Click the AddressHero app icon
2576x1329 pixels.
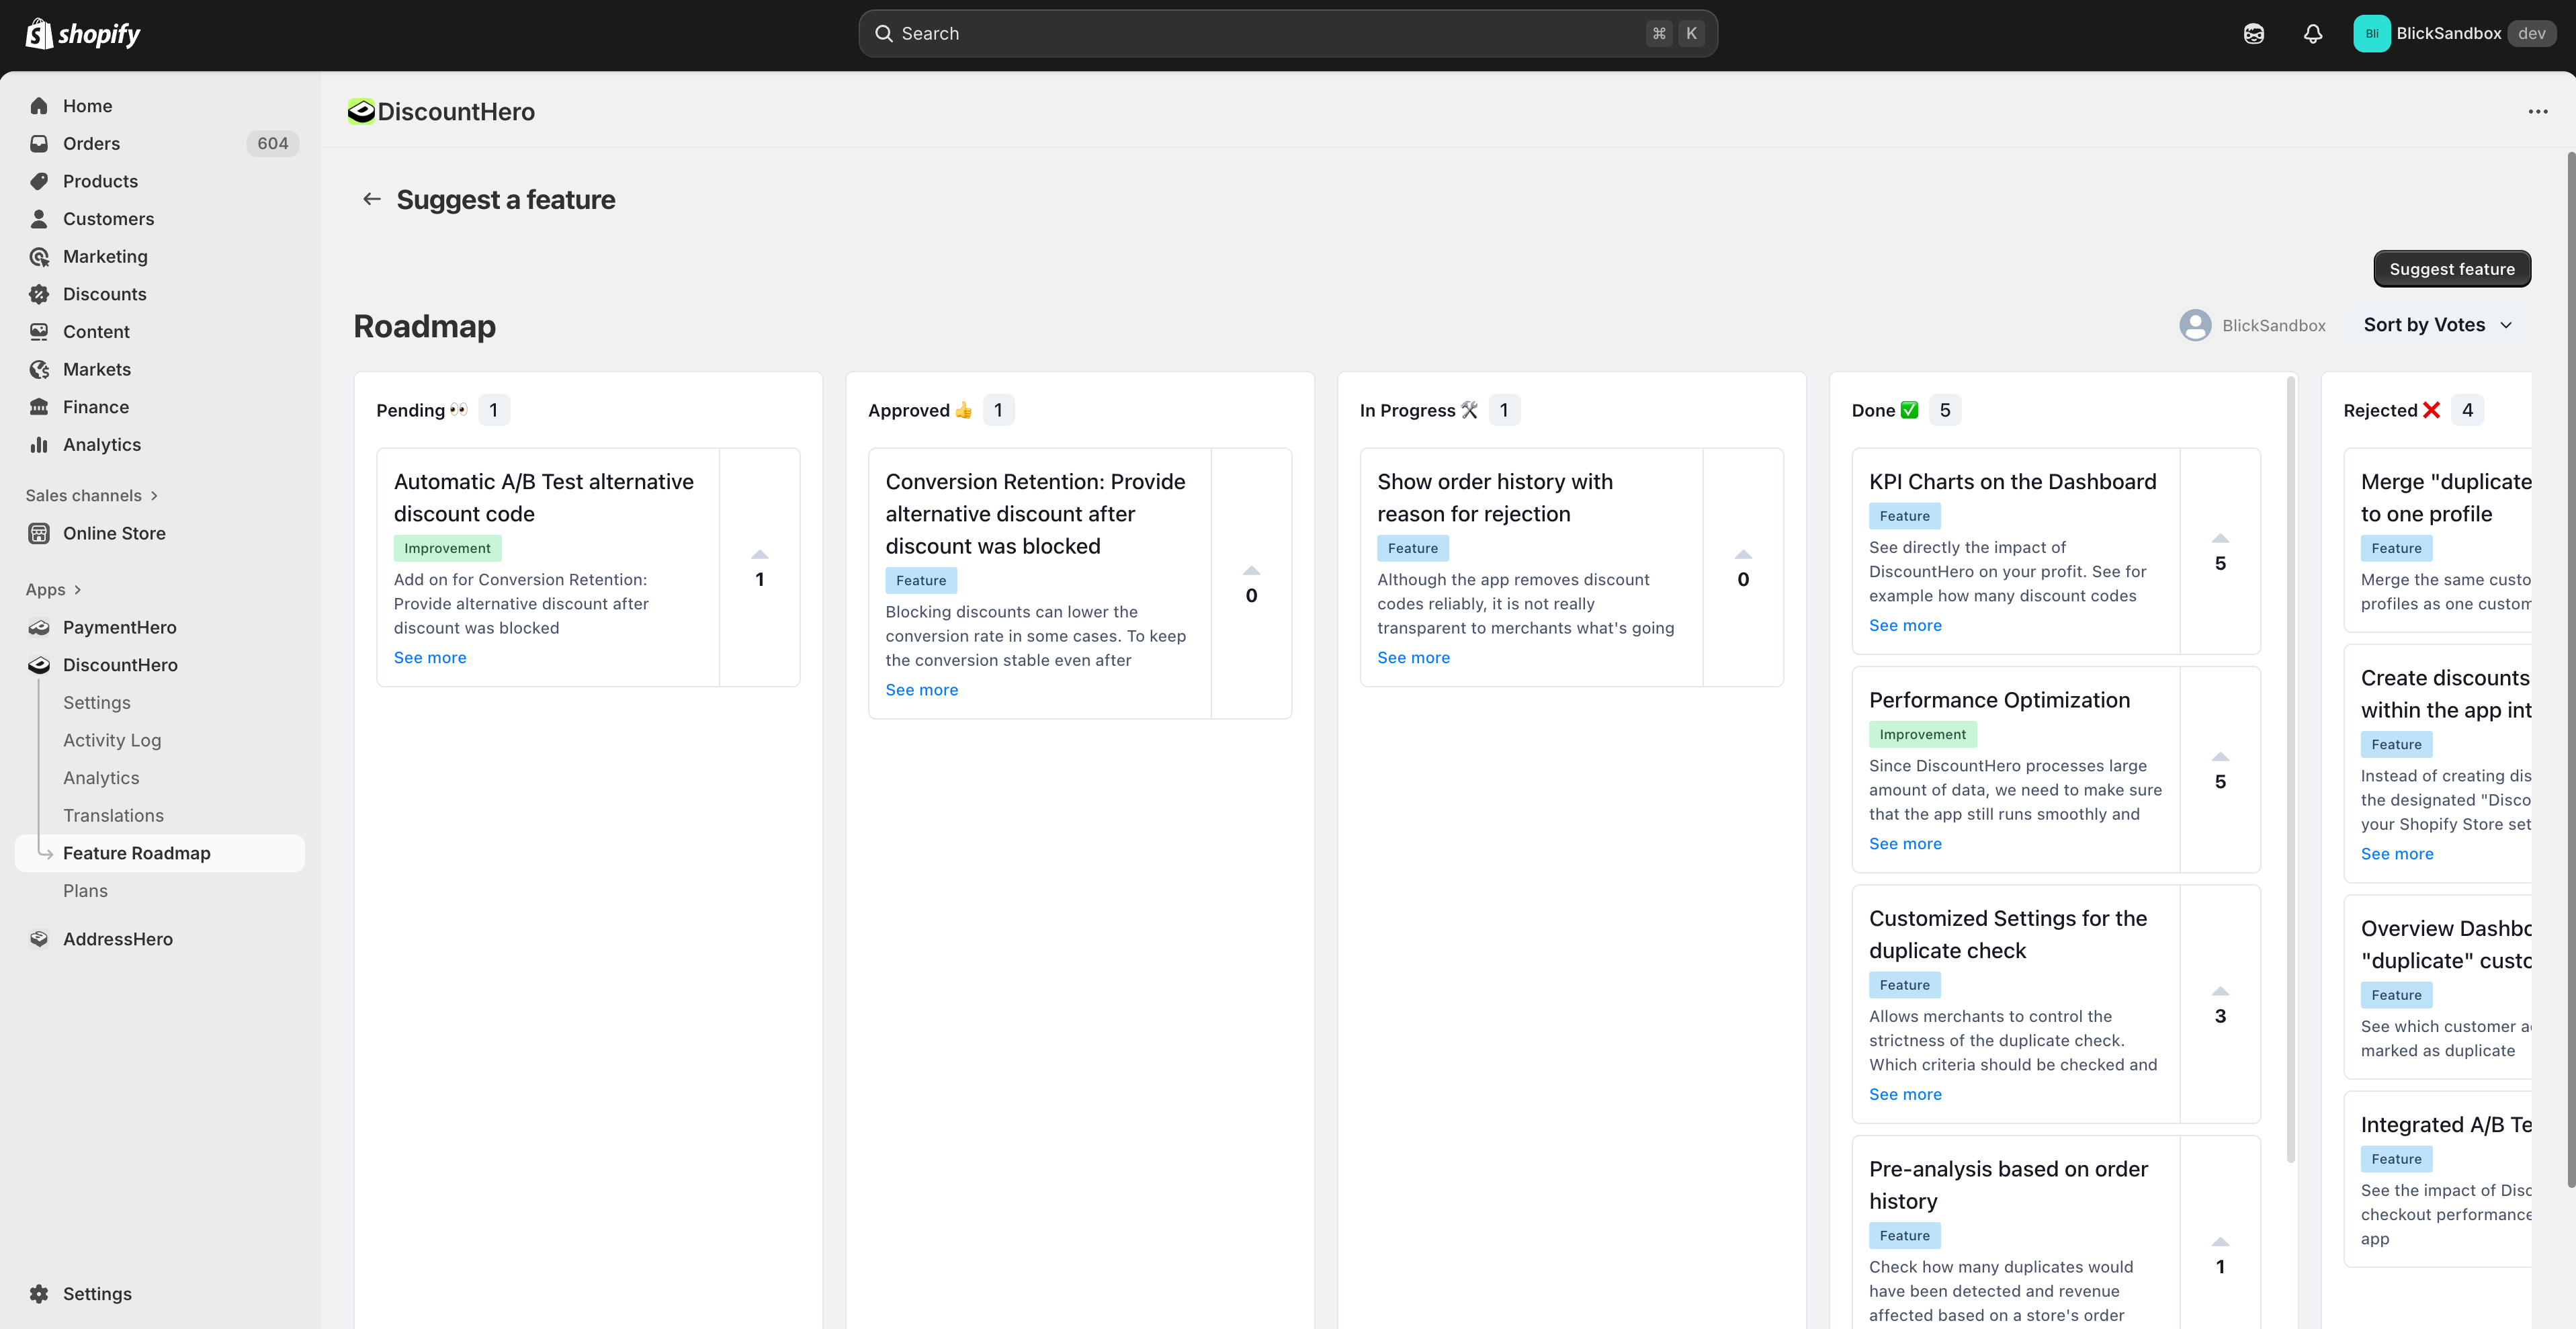[39, 939]
